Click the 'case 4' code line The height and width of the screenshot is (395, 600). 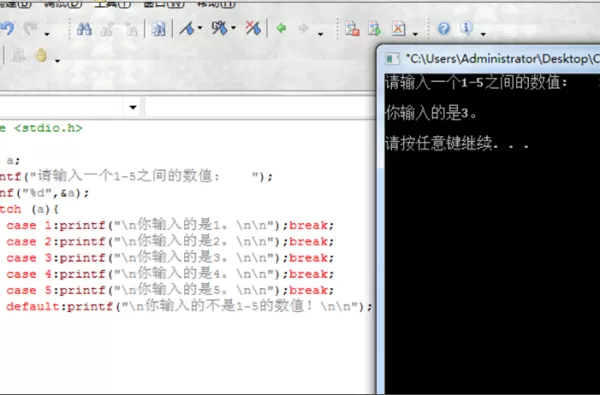(x=170, y=274)
